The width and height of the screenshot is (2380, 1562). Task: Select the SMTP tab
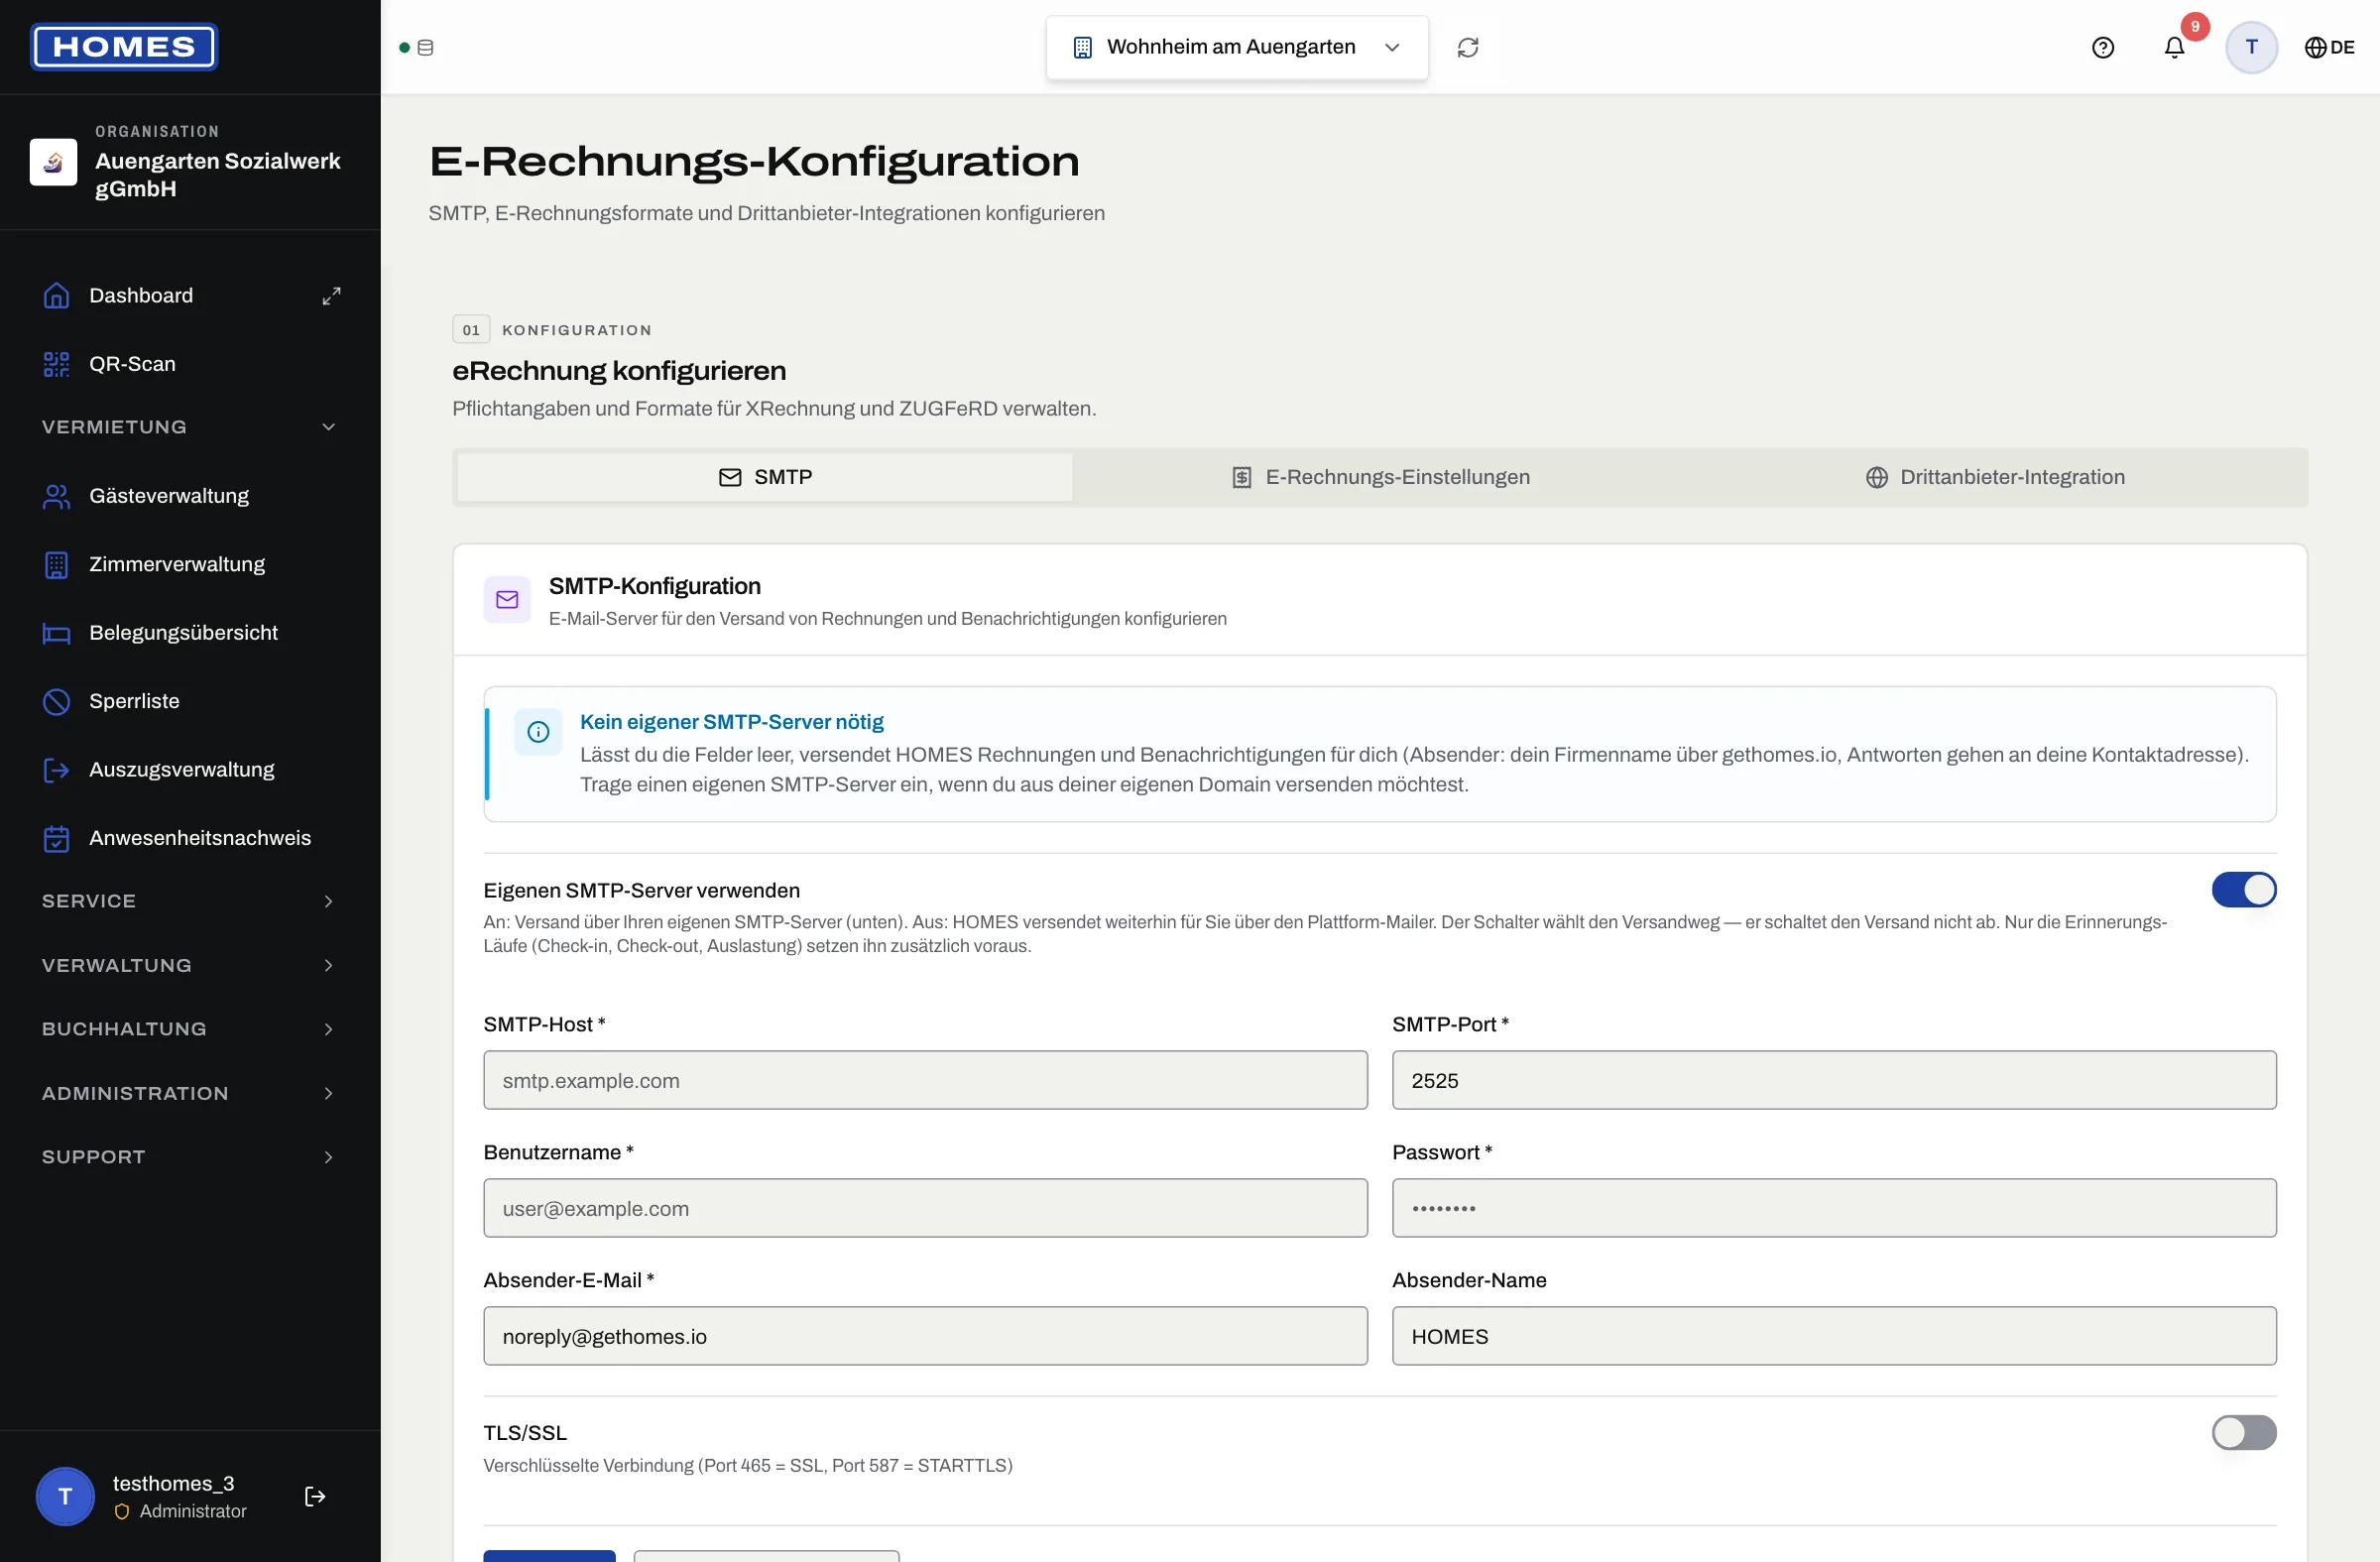coord(765,477)
